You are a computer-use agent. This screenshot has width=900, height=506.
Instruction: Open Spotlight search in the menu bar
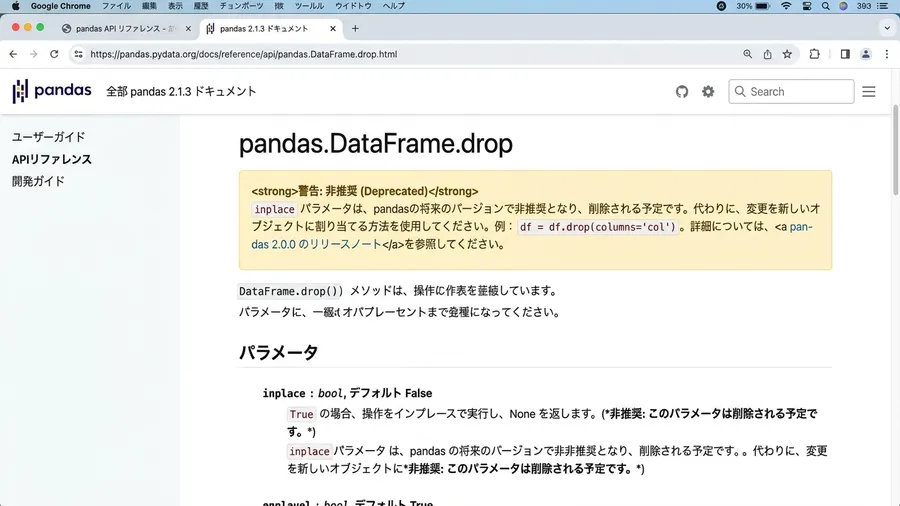point(825,6)
